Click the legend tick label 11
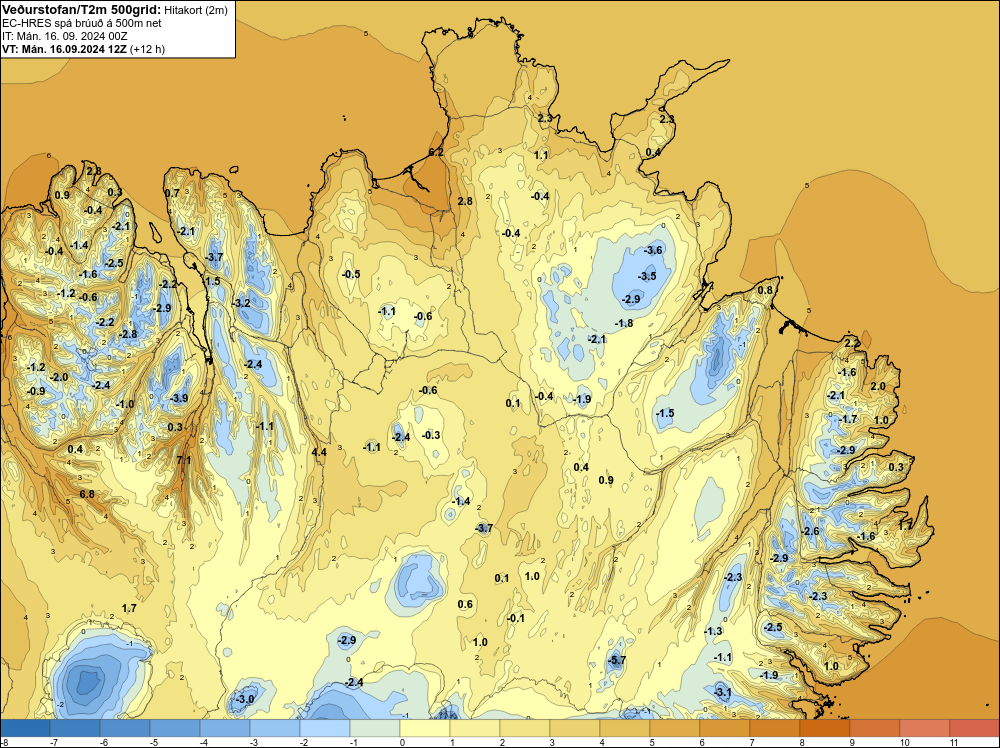This screenshot has width=1000, height=748. point(953,742)
